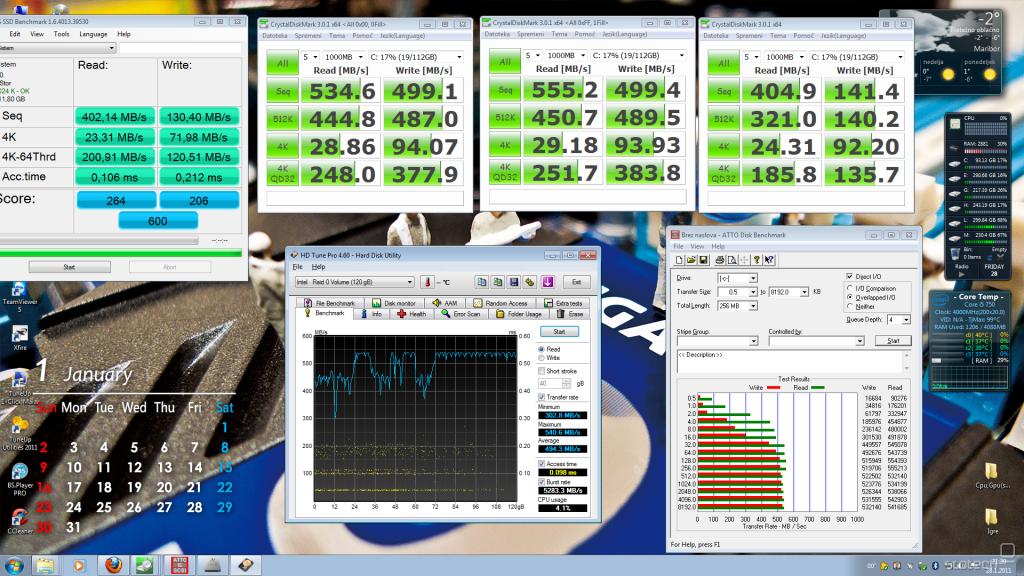This screenshot has width=1024, height=576.
Task: Open the BS.Player PRO desktop shortcut
Action: click(20, 480)
